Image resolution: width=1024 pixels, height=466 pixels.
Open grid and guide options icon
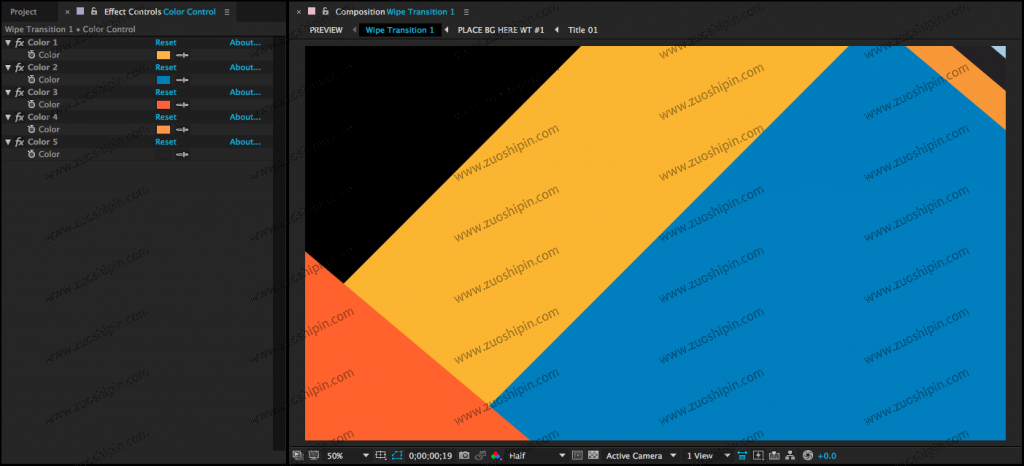tap(380, 456)
